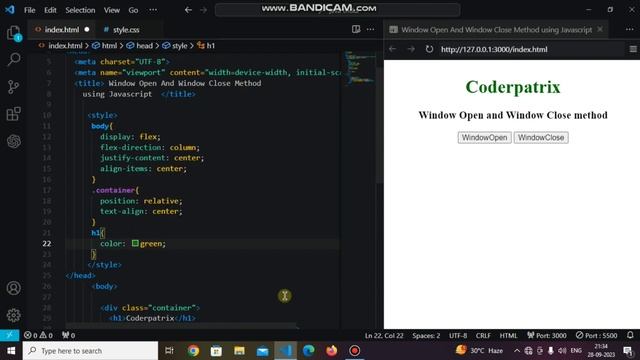This screenshot has width=640, height=360.
Task: Select the Window Open And Window Close preview tab
Action: [x=496, y=29]
